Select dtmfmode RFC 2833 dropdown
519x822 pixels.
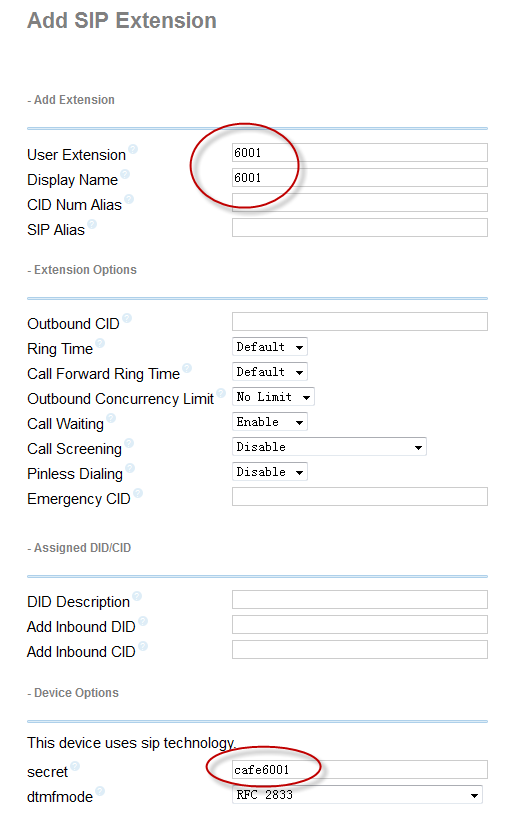click(357, 795)
